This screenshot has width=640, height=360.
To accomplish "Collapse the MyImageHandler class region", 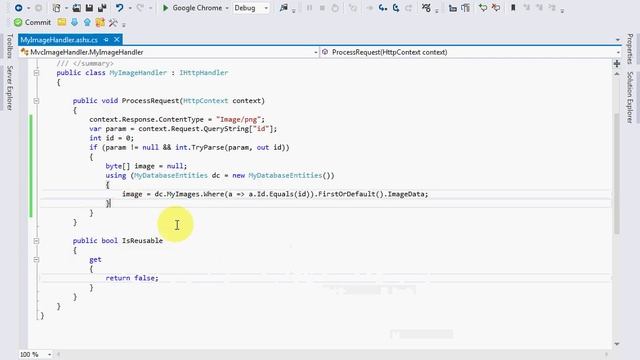I will (36, 73).
